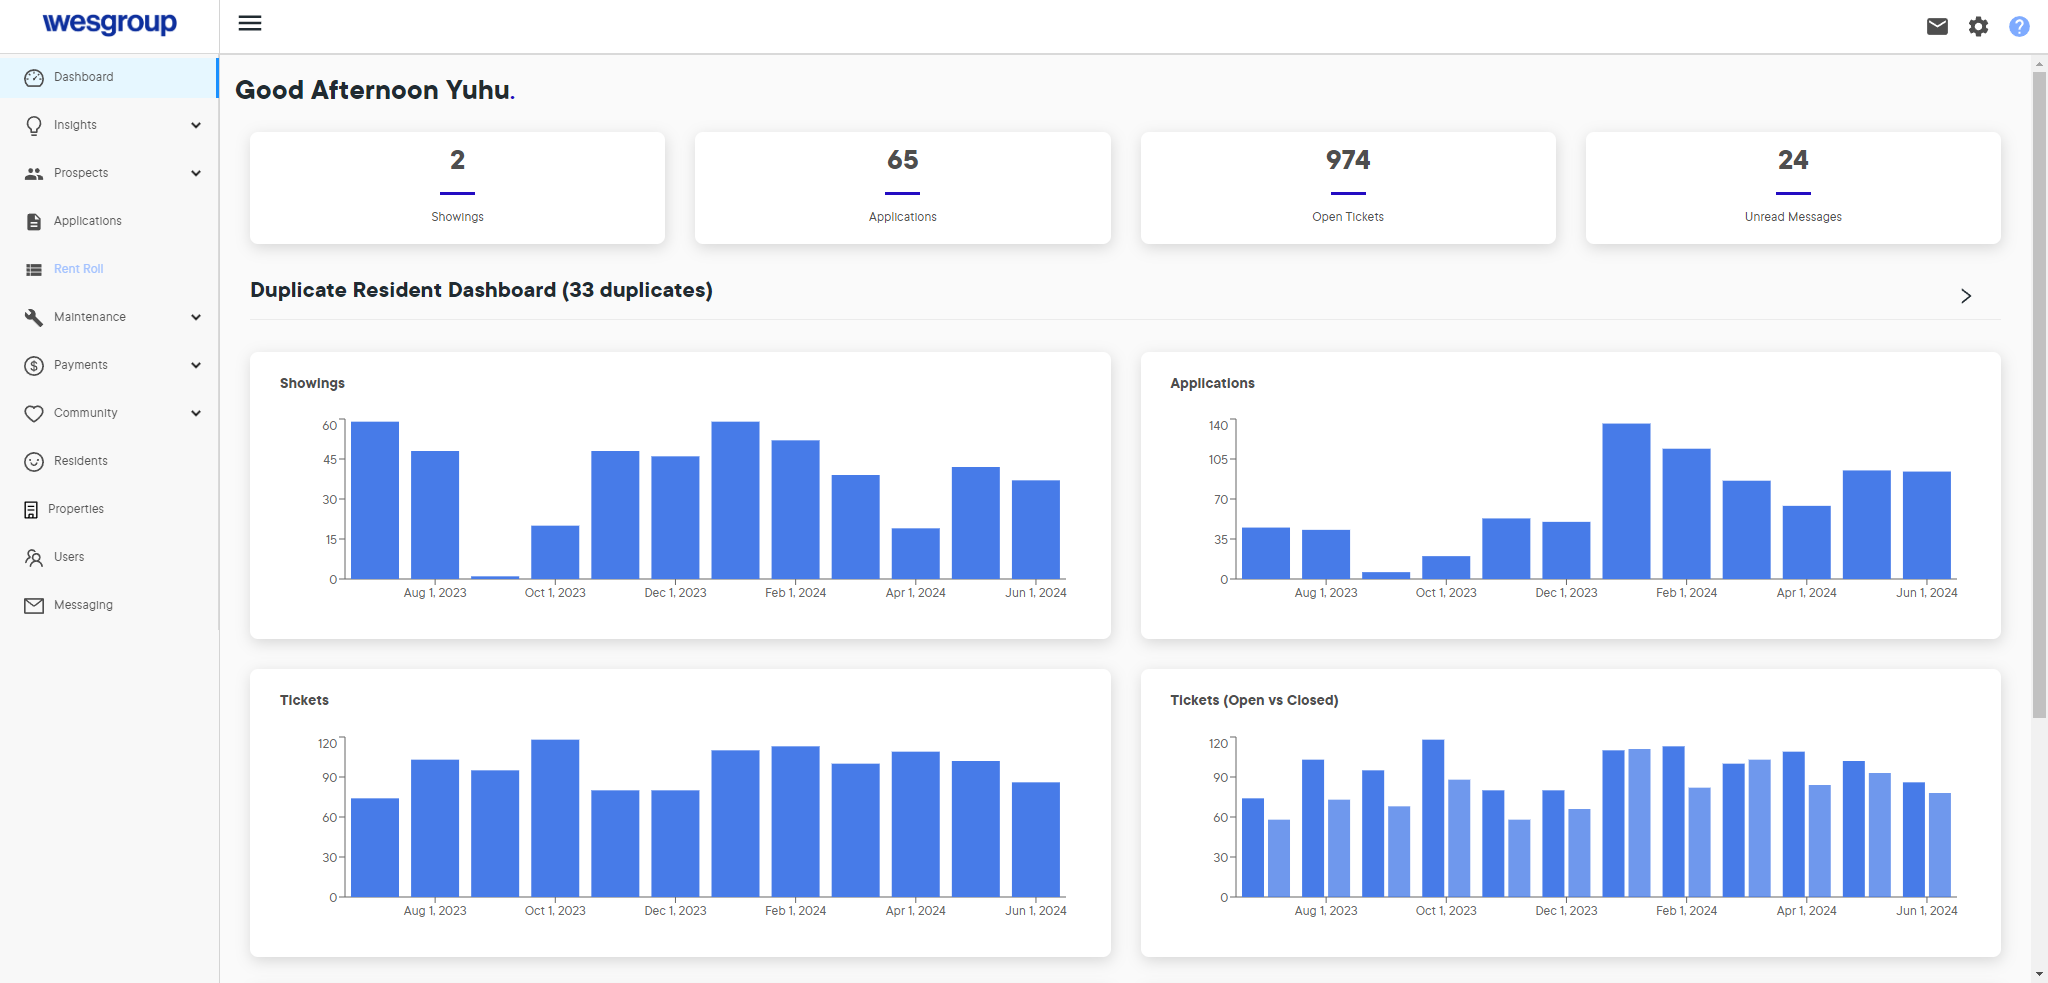This screenshot has width=2048, height=983.
Task: Expand the Maintenance submenu chevron
Action: click(x=196, y=317)
